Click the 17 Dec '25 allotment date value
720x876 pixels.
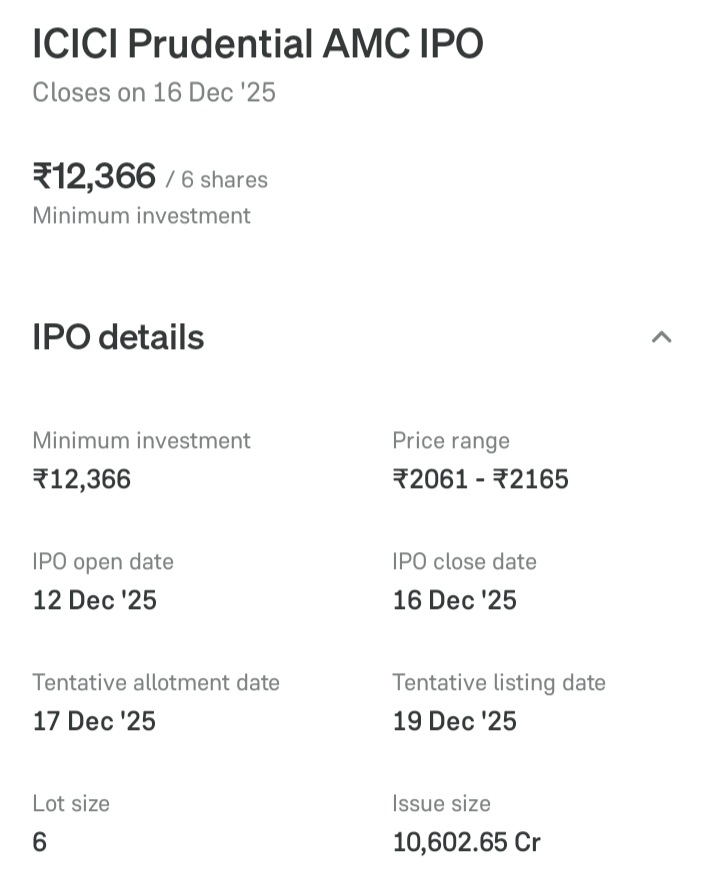coord(95,721)
